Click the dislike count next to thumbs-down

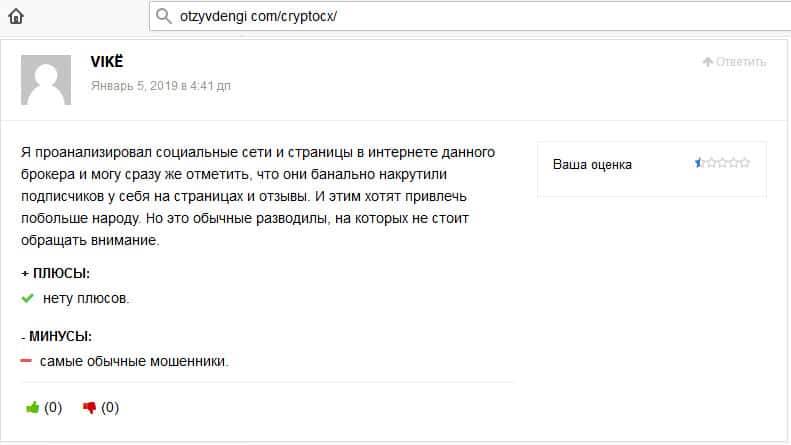point(110,408)
